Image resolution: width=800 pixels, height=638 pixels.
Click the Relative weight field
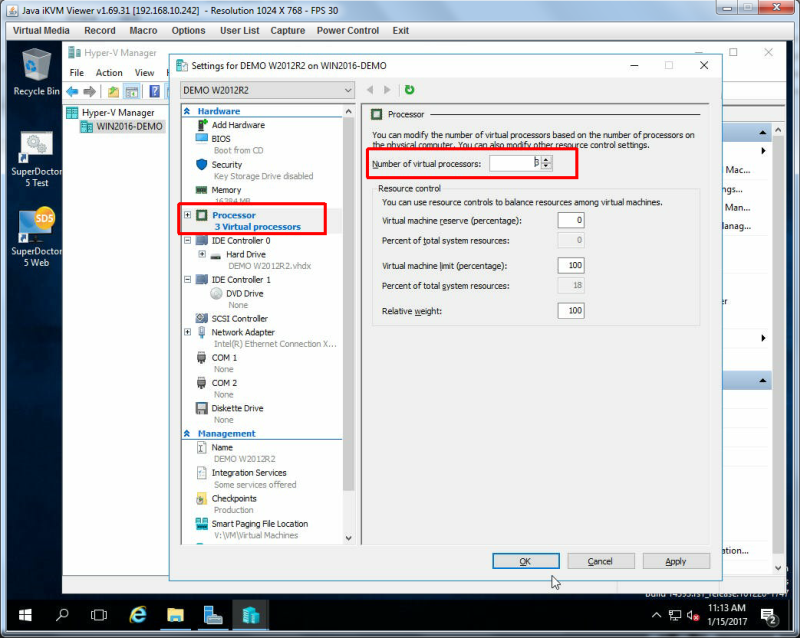pos(571,311)
